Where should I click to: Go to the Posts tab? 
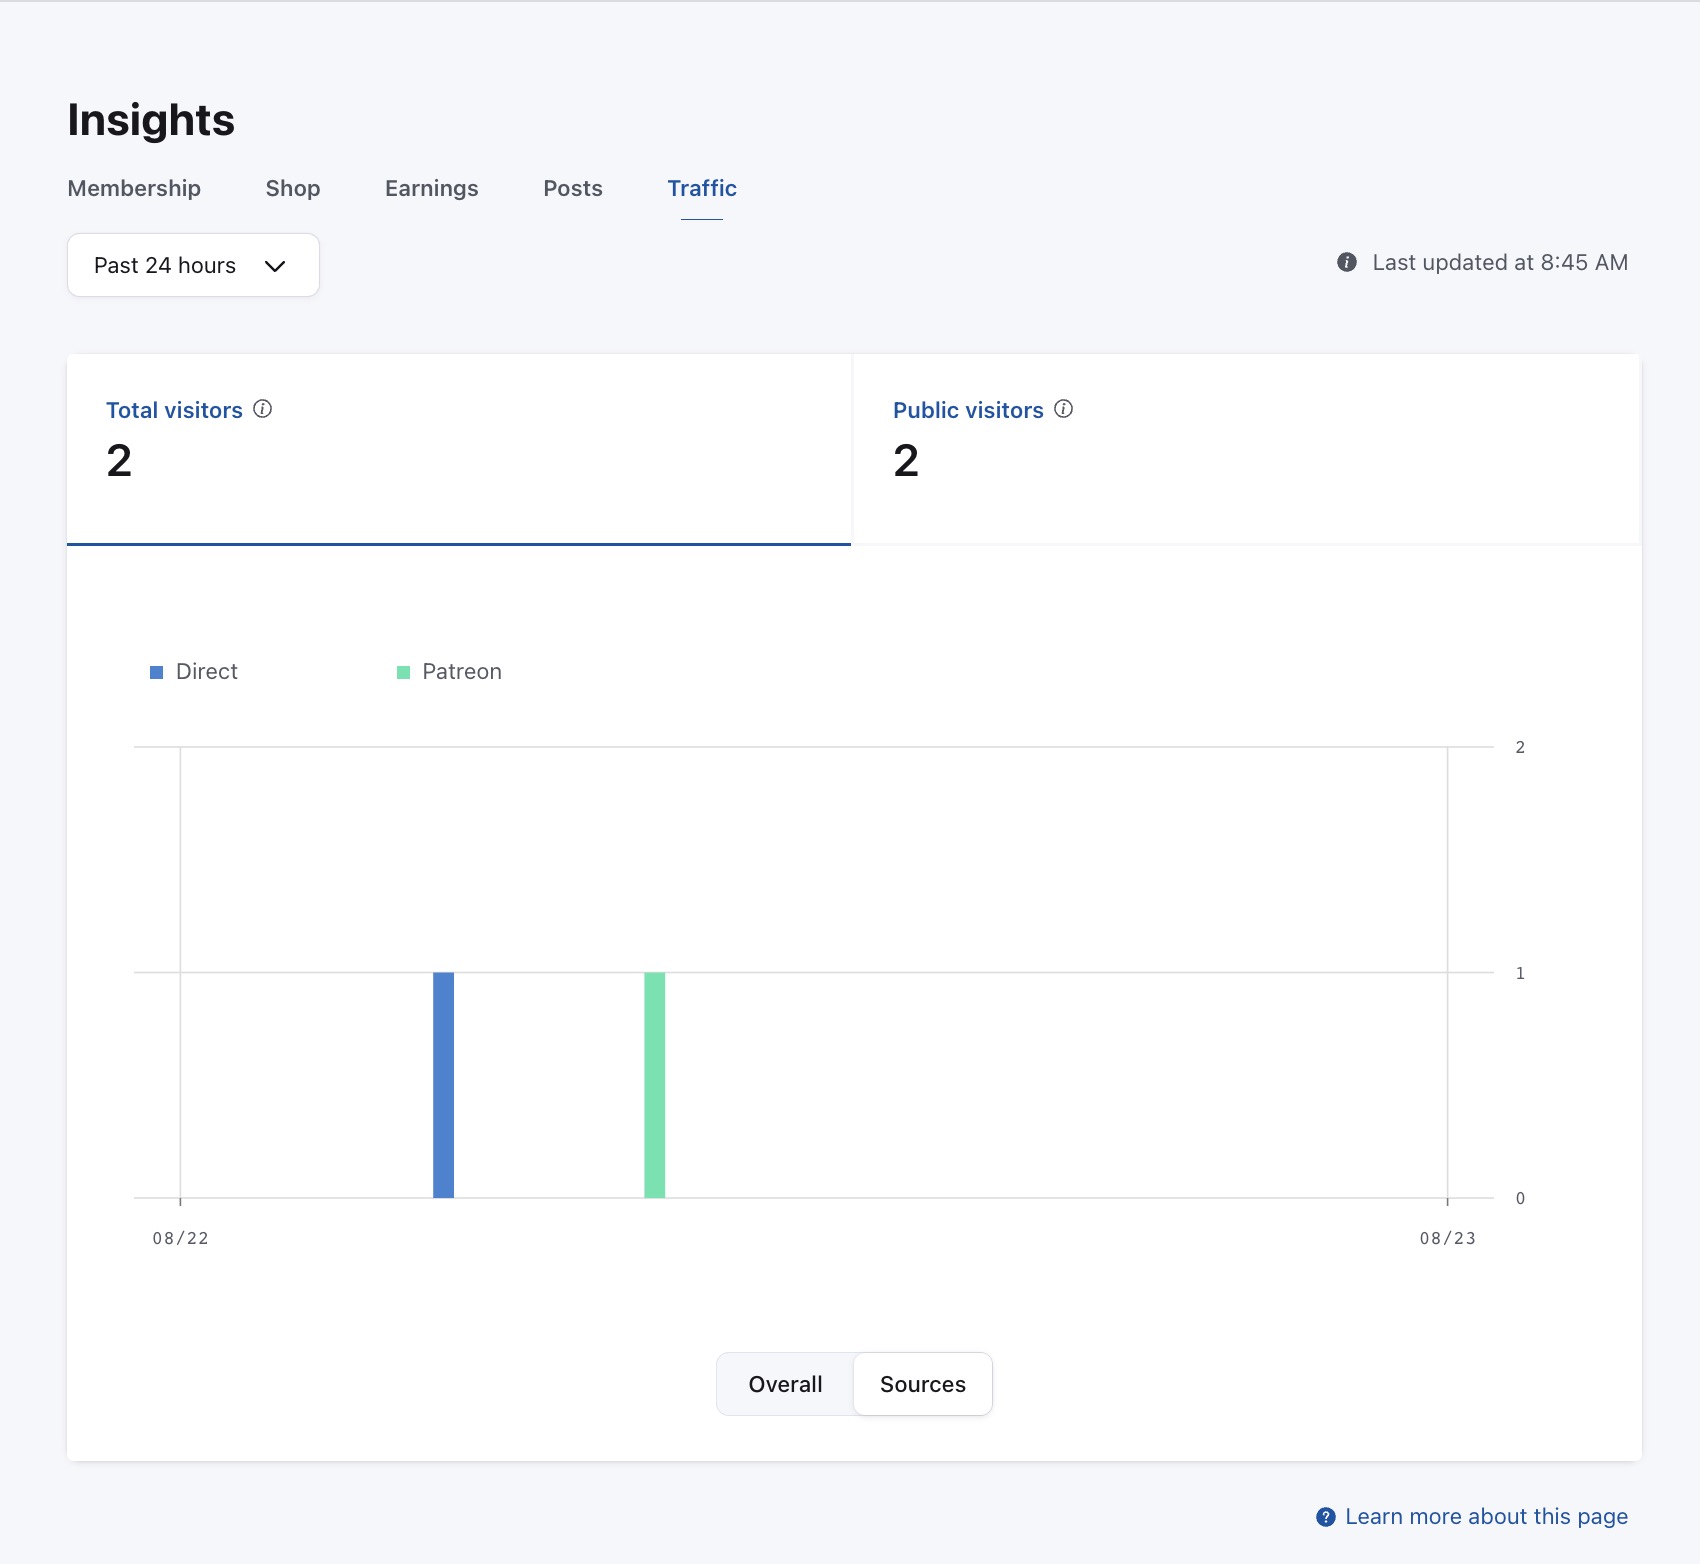coord(573,188)
